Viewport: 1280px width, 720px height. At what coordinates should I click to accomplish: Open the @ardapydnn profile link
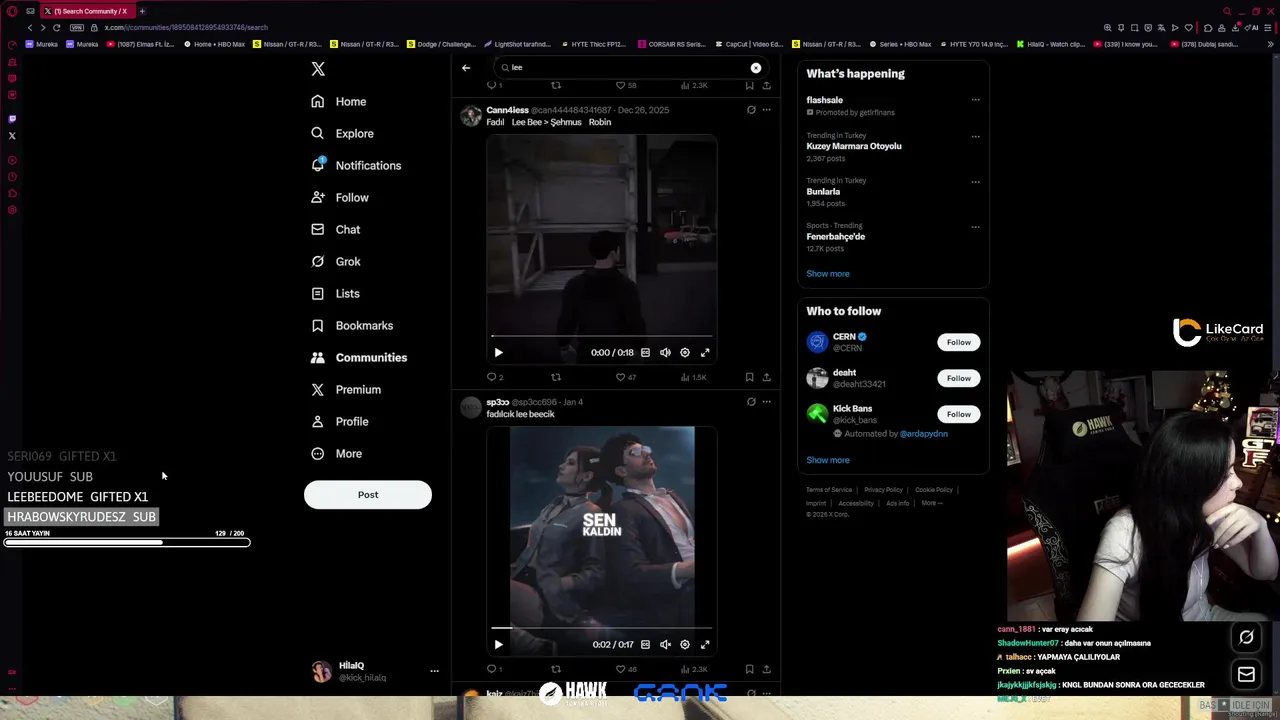tap(923, 434)
